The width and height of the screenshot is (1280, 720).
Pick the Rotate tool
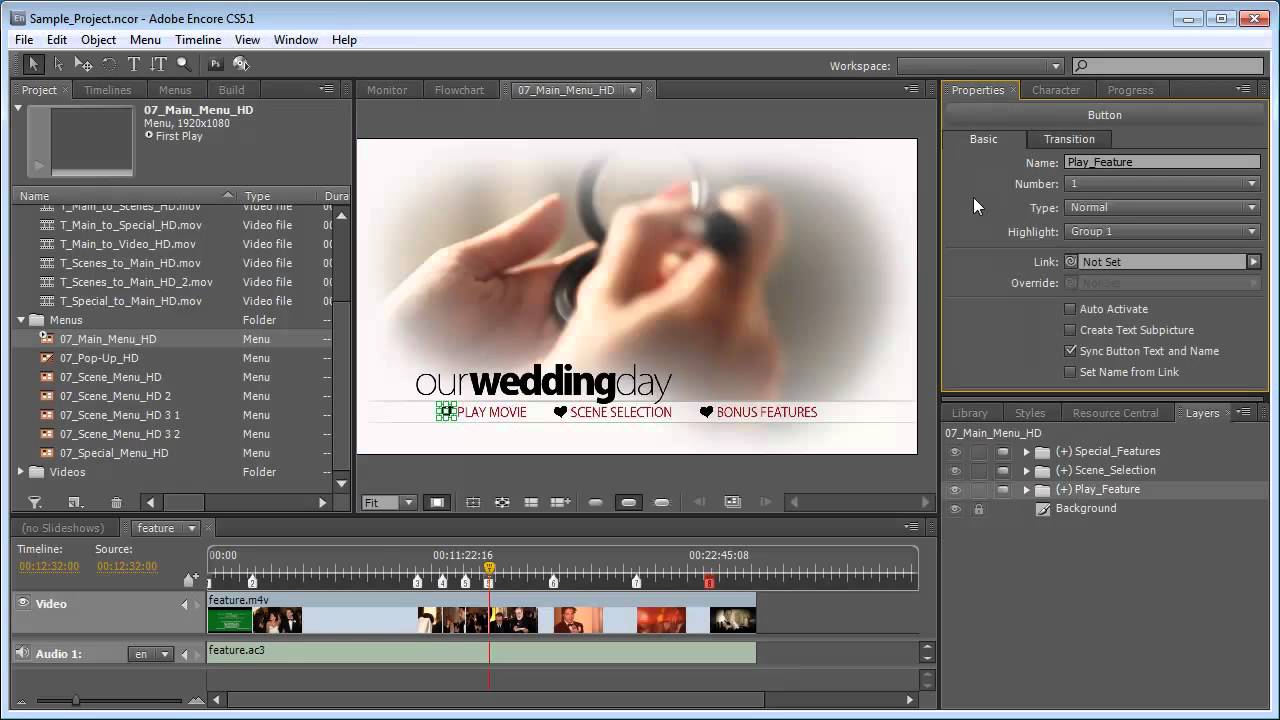(109, 64)
